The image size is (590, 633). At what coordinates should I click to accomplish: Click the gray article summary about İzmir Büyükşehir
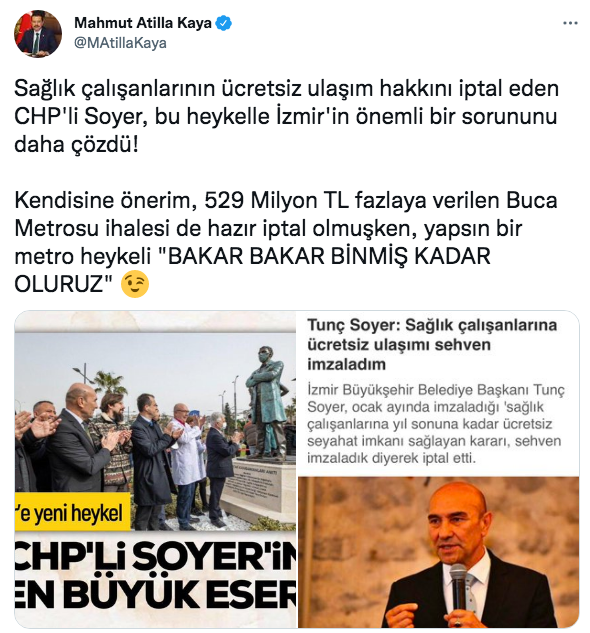436,424
